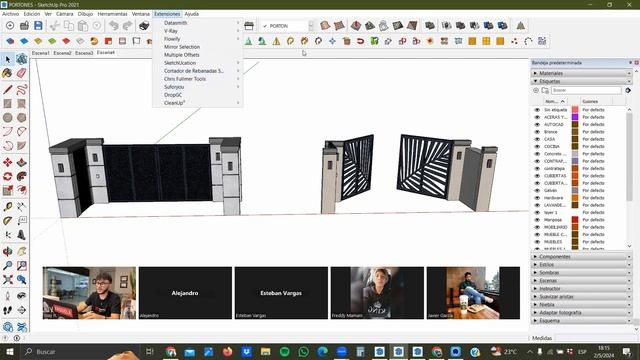The height and width of the screenshot is (360, 640).
Task: Open the PORTON tag dropdown
Action: [311, 26]
